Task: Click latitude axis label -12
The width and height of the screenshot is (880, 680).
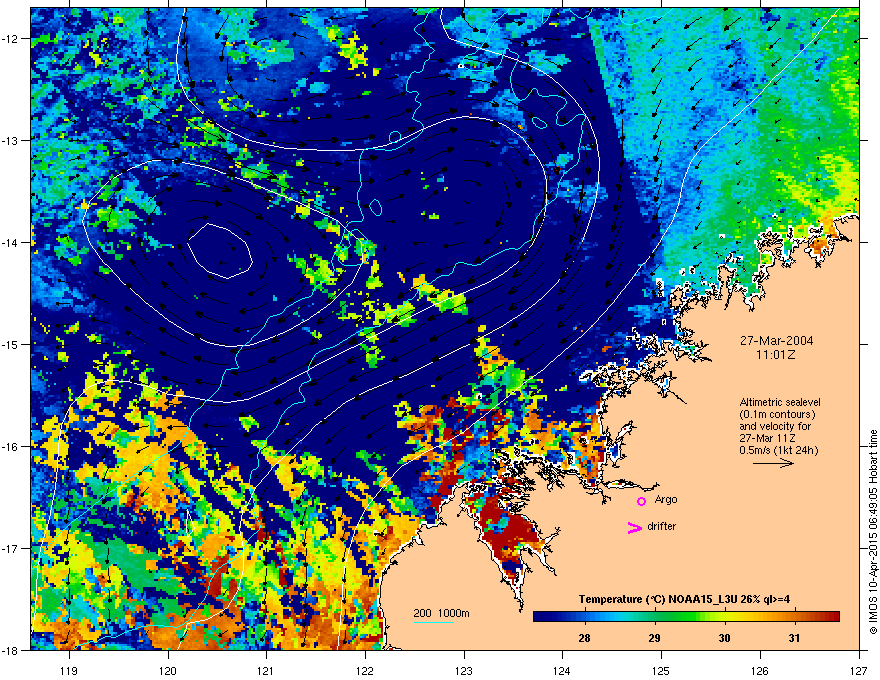Action: tap(11, 38)
